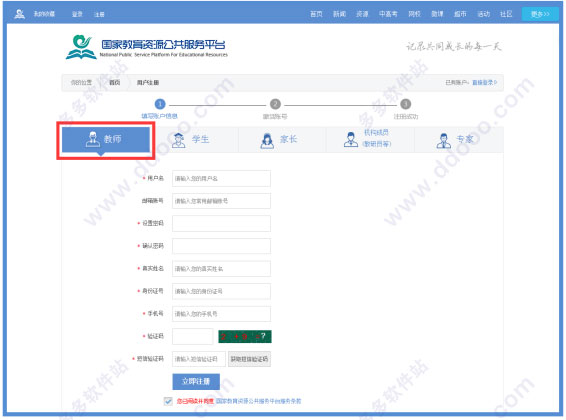Open 活动 in the top navigation
Screen dimensions: 566x420
point(483,14)
